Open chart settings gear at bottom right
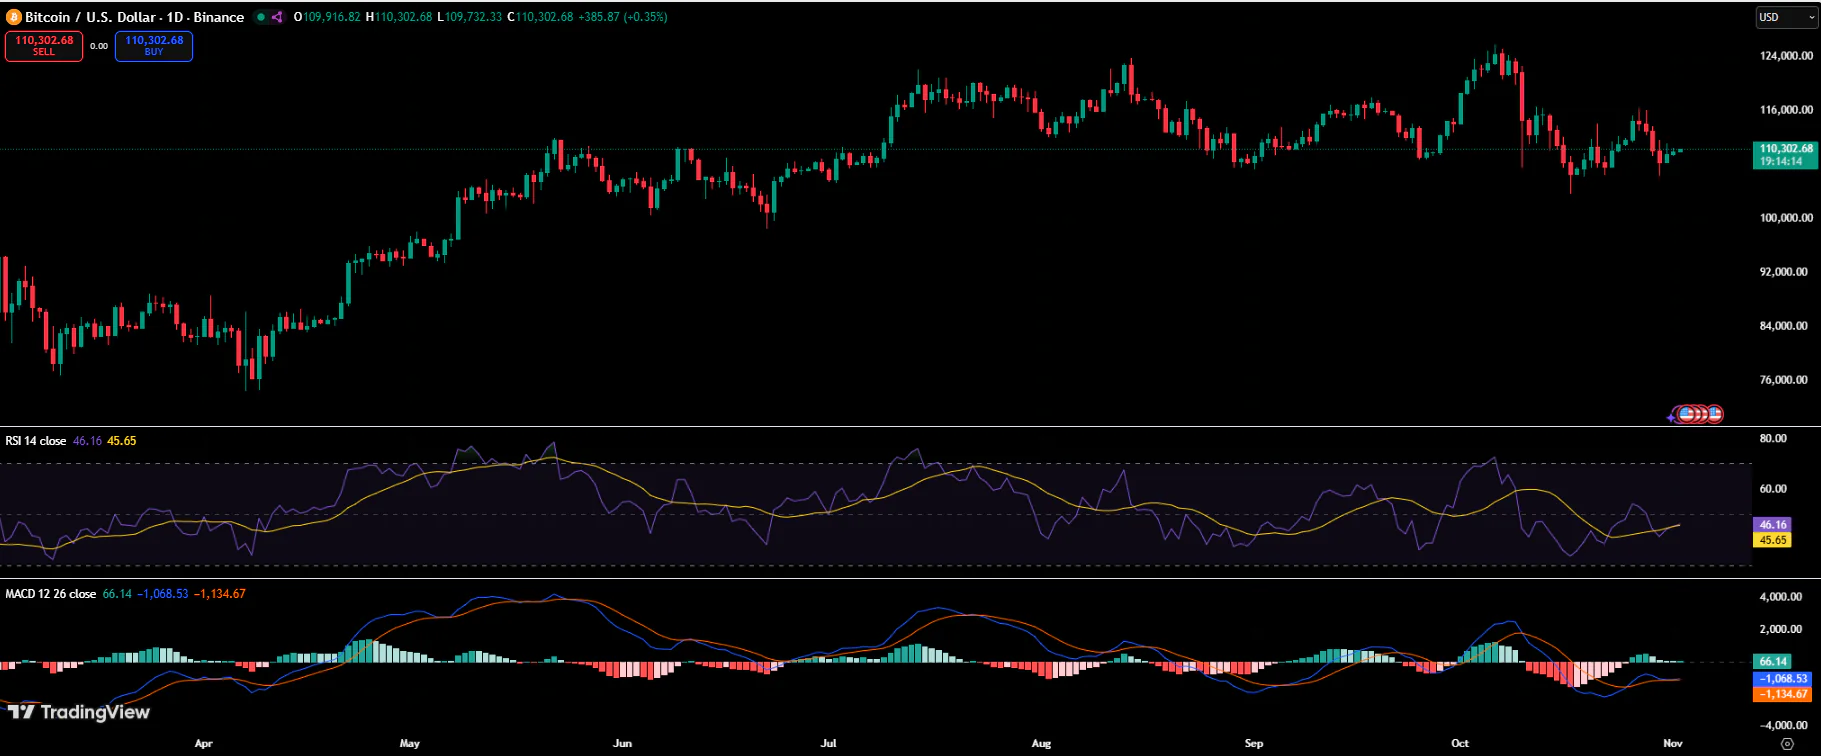 click(1787, 744)
